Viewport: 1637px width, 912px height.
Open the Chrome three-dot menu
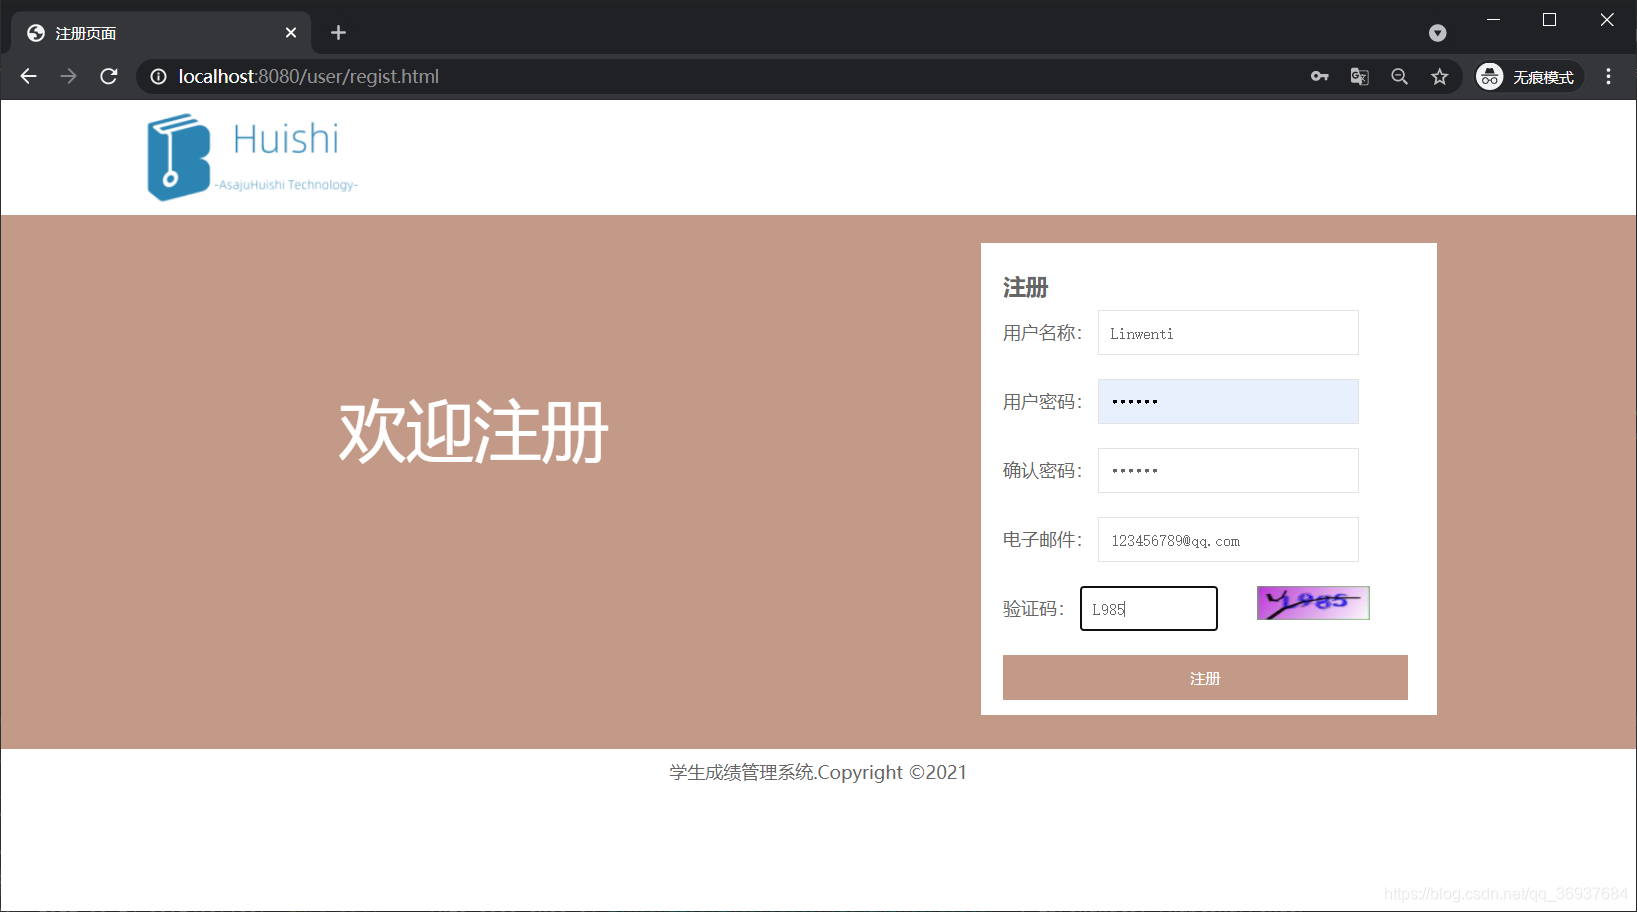tap(1608, 76)
